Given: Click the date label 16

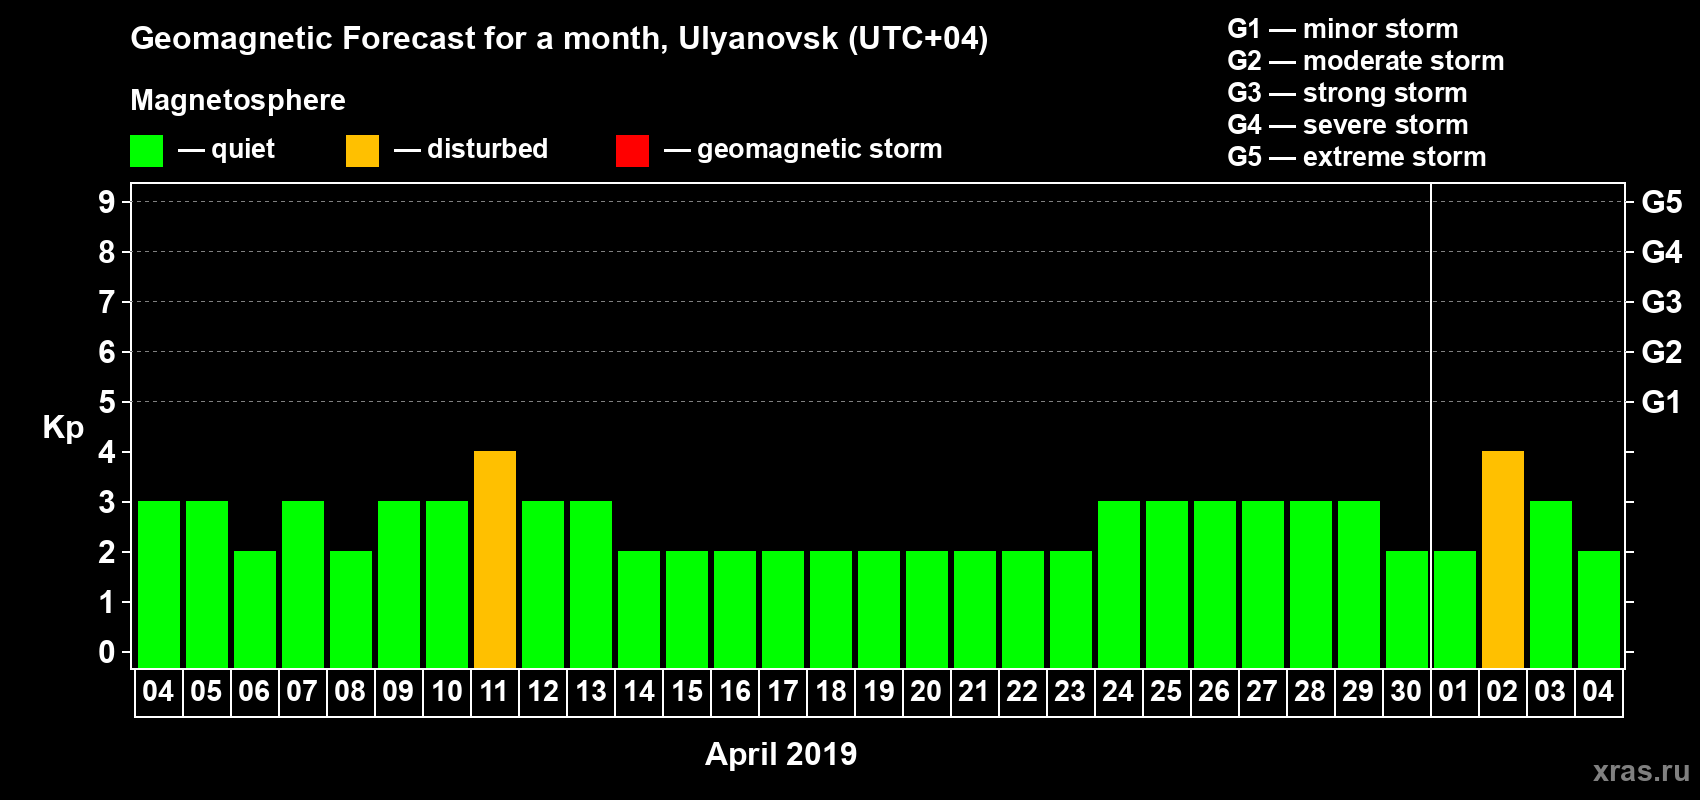Looking at the screenshot, I should pyautogui.click(x=735, y=691).
